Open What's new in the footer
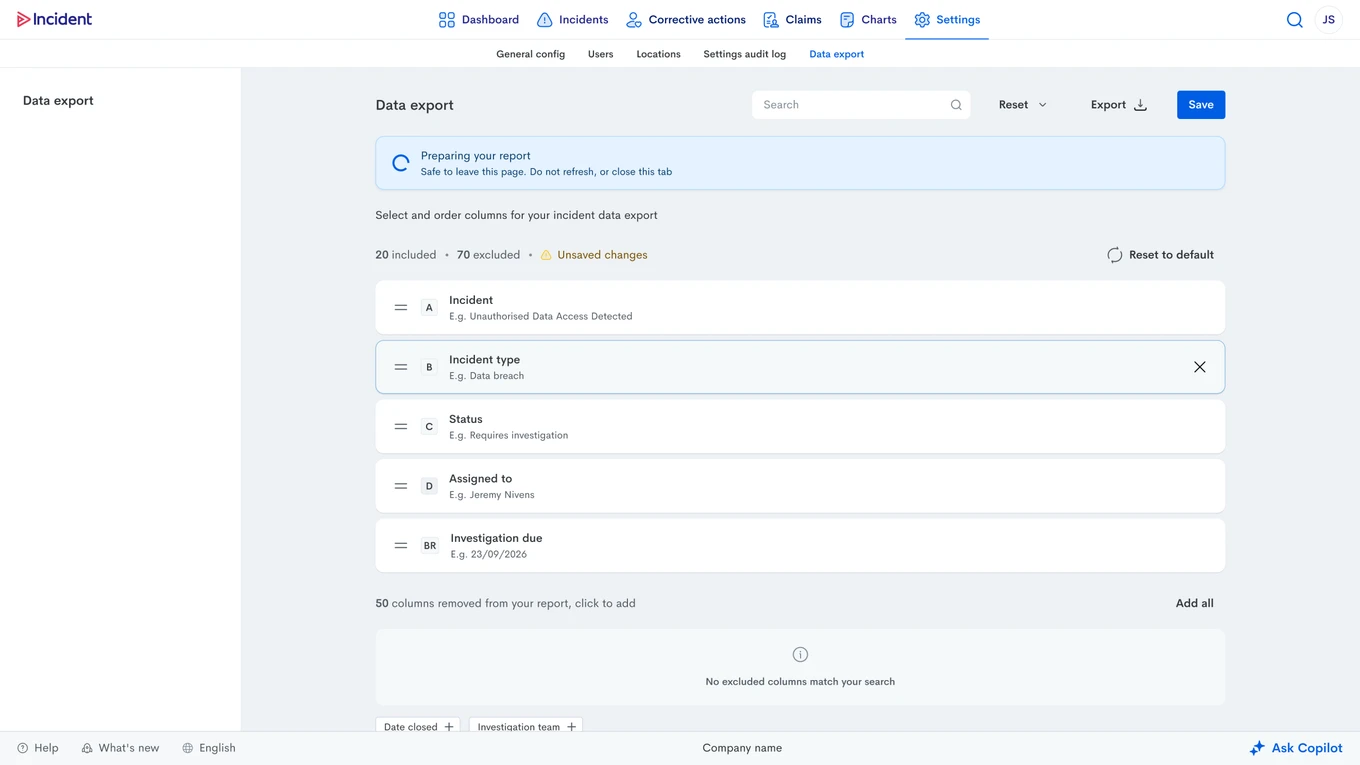 120,748
